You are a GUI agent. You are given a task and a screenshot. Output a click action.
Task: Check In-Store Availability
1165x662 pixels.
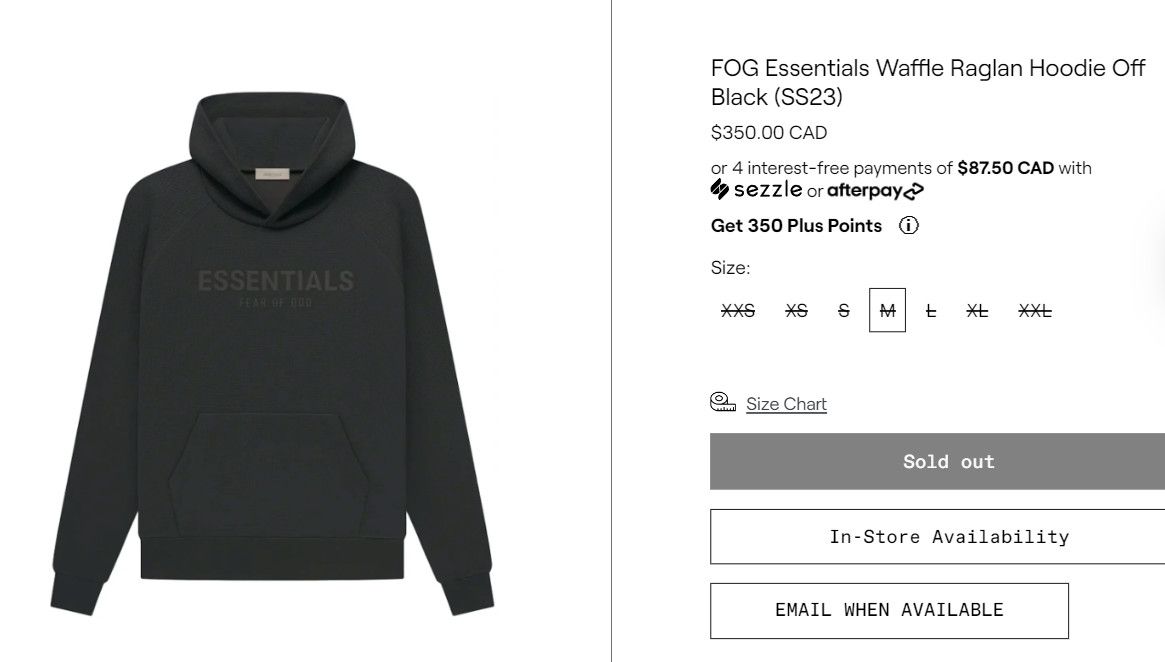[938, 536]
